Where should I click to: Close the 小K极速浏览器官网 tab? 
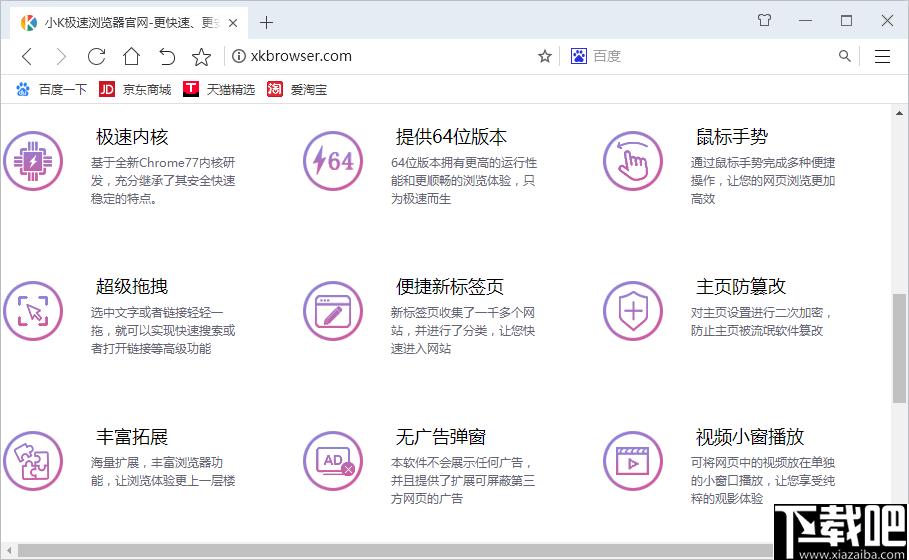click(233, 23)
